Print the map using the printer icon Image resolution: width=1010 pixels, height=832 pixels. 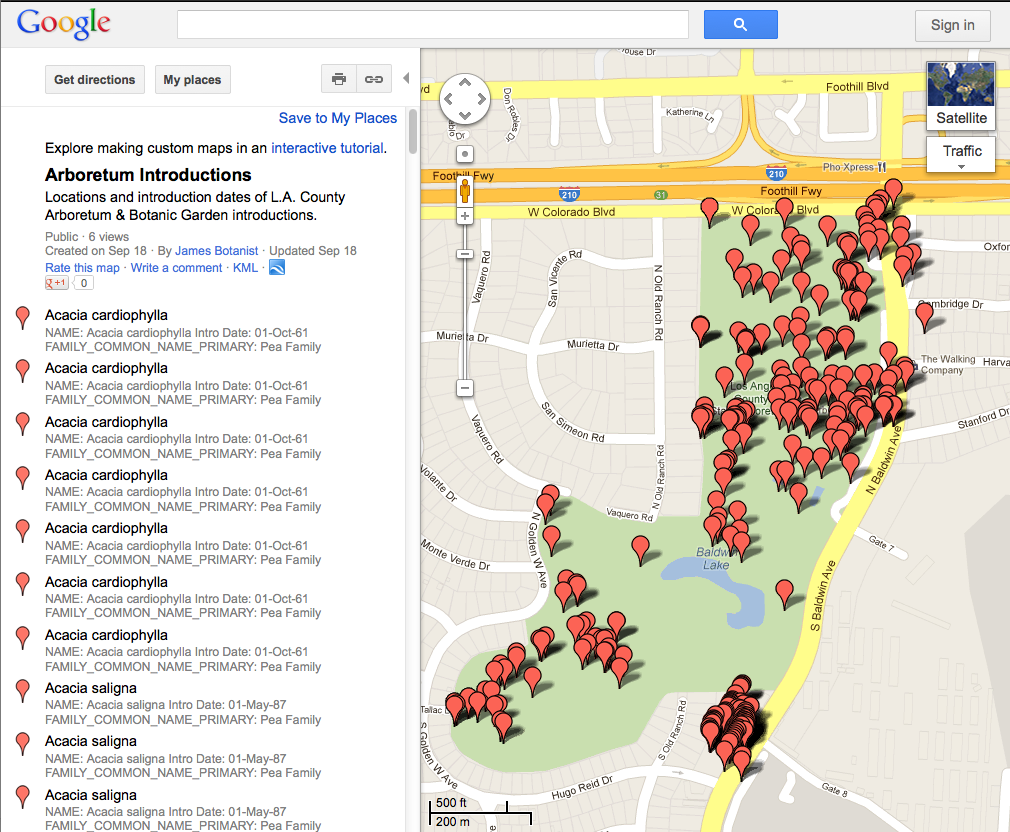pyautogui.click(x=339, y=80)
